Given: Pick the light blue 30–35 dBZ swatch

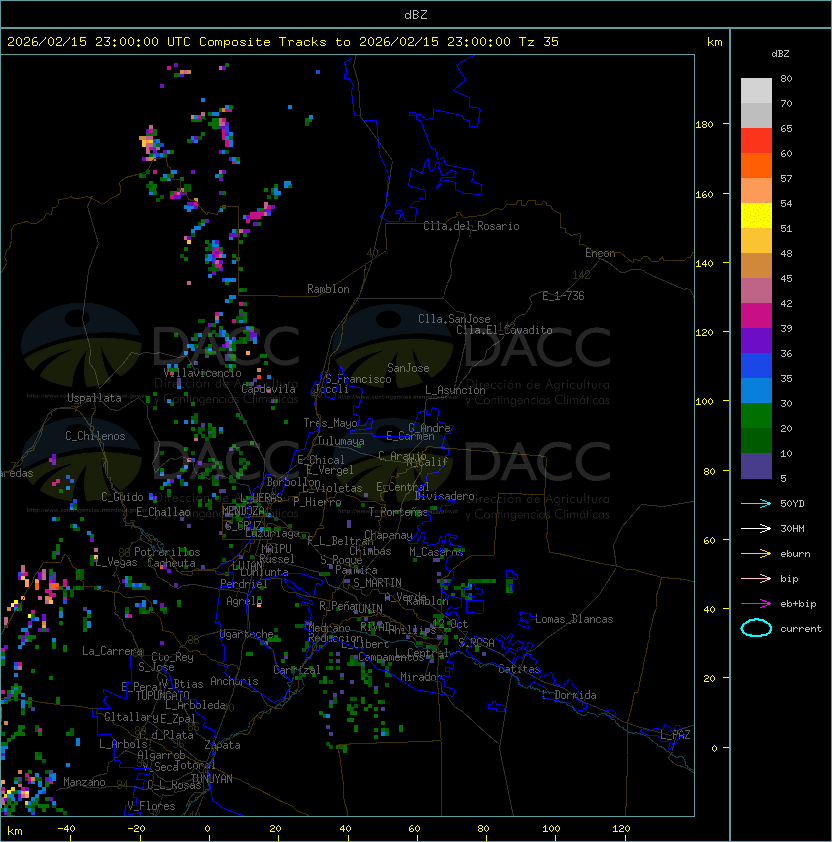Looking at the screenshot, I should [x=756, y=391].
